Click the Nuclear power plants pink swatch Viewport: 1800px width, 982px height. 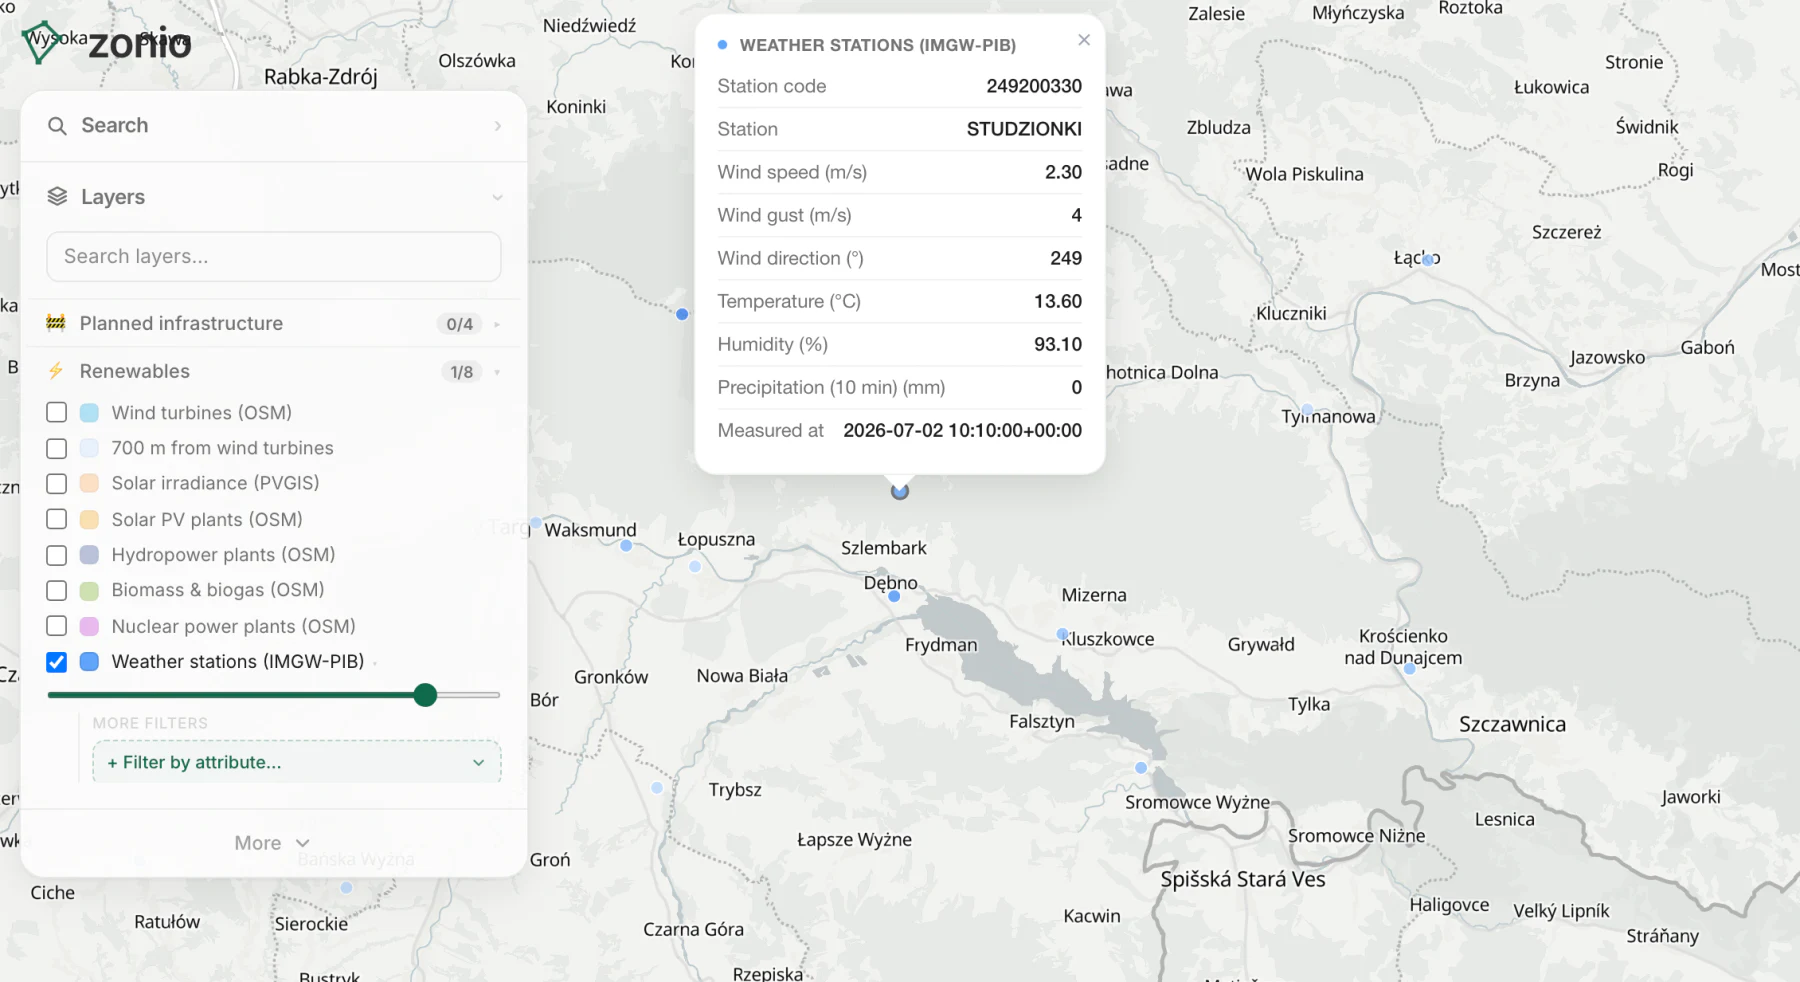(x=89, y=626)
